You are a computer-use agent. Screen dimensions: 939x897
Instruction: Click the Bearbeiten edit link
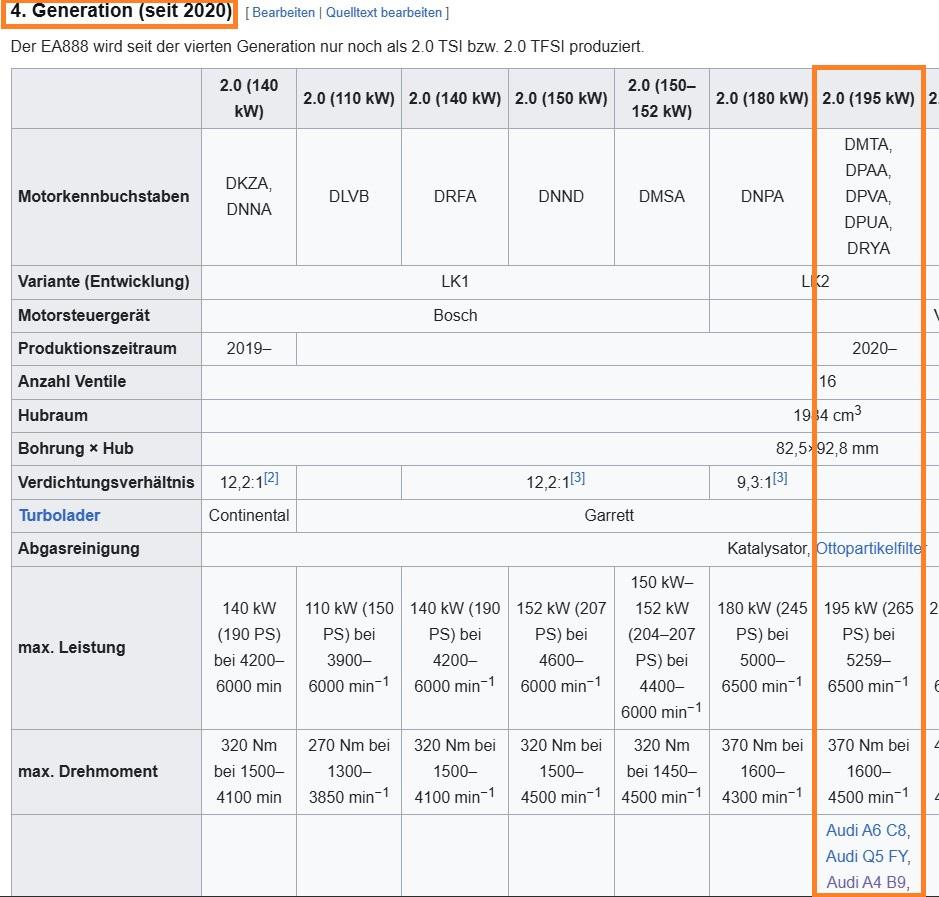(x=283, y=12)
